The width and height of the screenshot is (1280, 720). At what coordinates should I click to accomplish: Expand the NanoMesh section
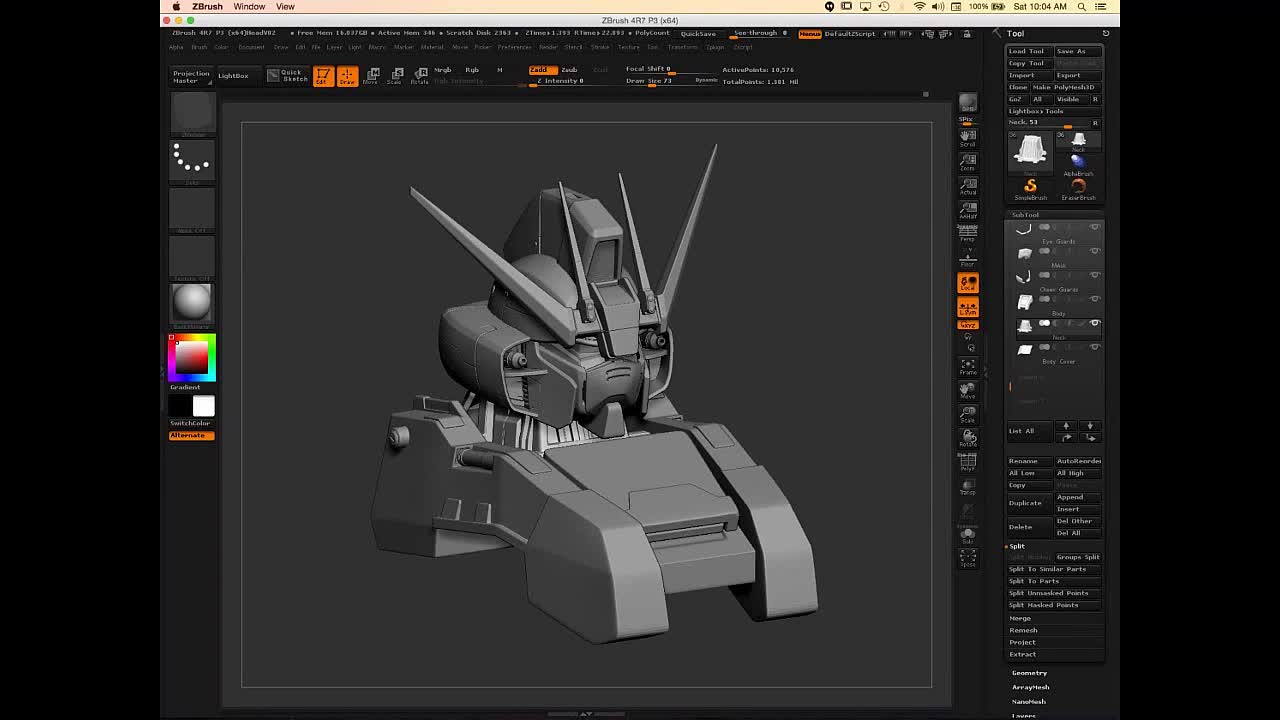1029,701
